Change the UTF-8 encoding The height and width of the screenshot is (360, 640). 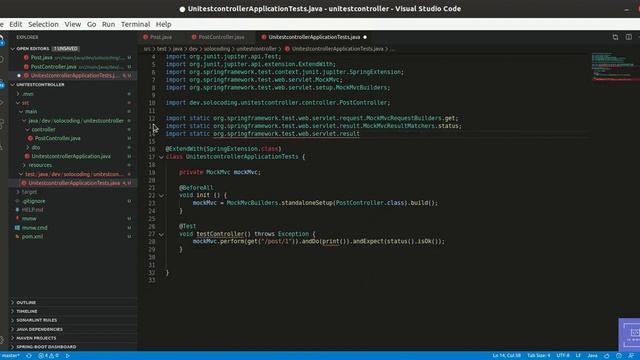[x=563, y=356]
